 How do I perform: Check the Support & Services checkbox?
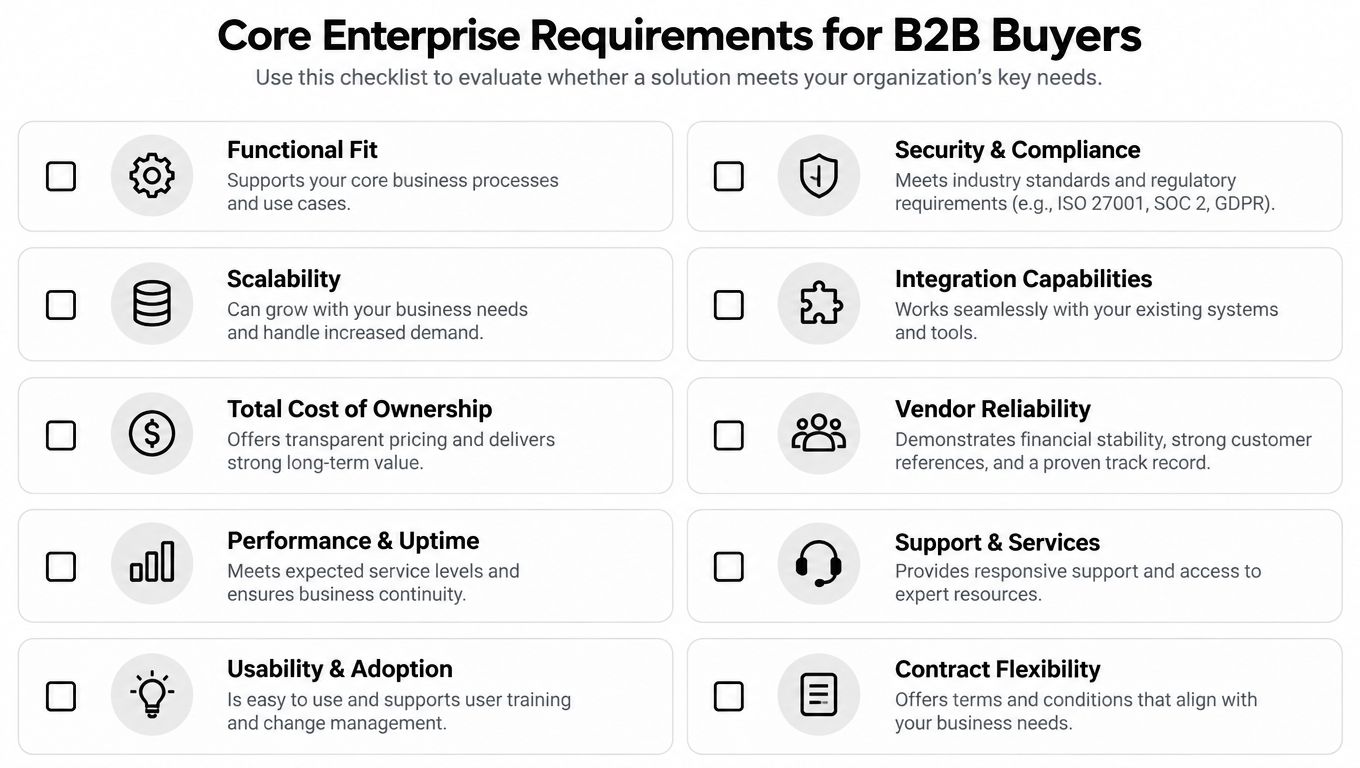728,566
